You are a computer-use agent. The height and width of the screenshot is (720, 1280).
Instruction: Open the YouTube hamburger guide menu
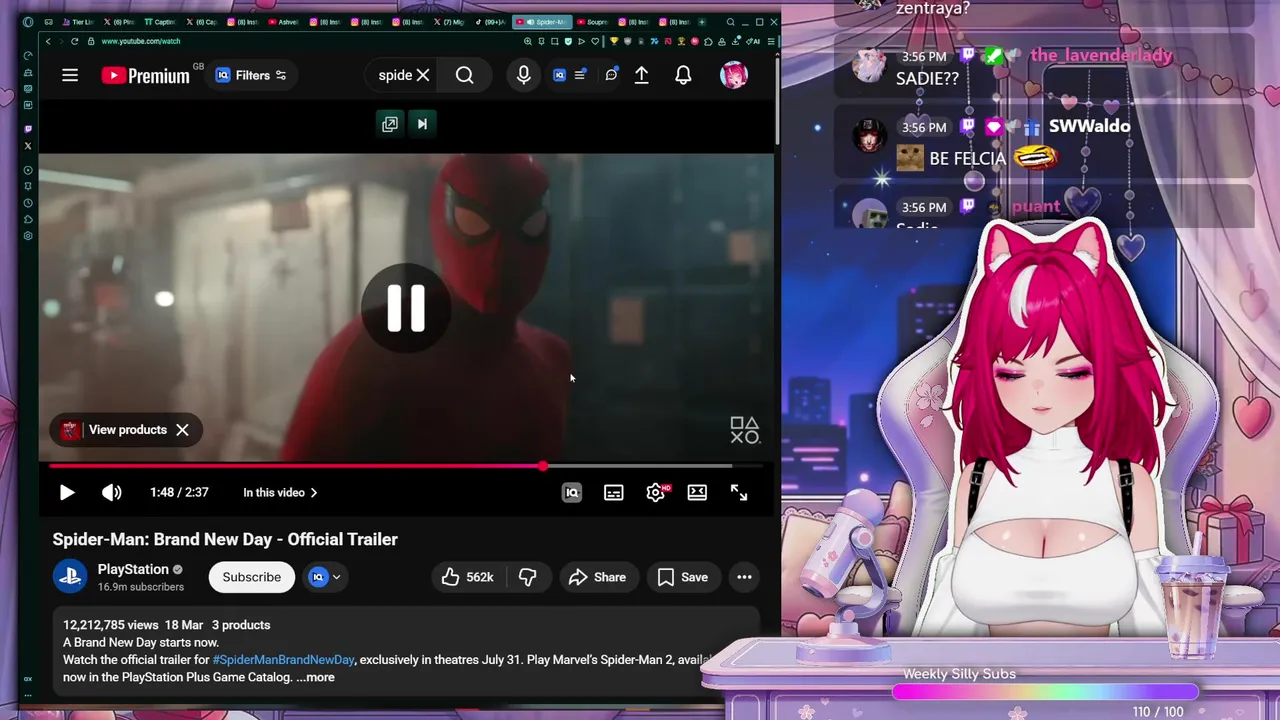(70, 75)
